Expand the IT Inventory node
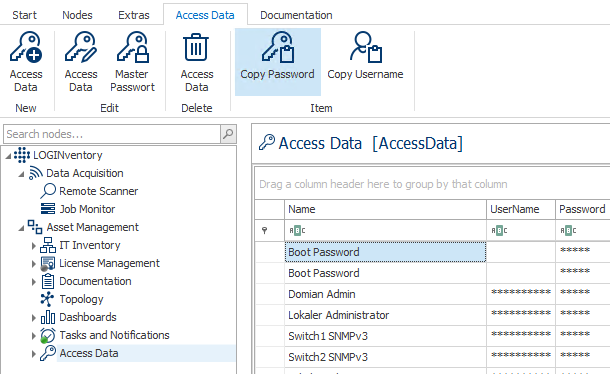The width and height of the screenshot is (610, 374). point(33,246)
